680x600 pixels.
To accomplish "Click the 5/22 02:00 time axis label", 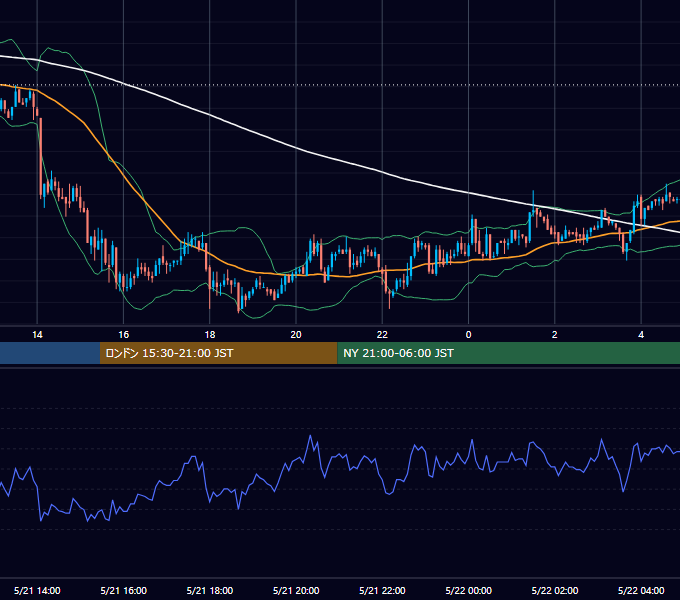I will [555, 590].
